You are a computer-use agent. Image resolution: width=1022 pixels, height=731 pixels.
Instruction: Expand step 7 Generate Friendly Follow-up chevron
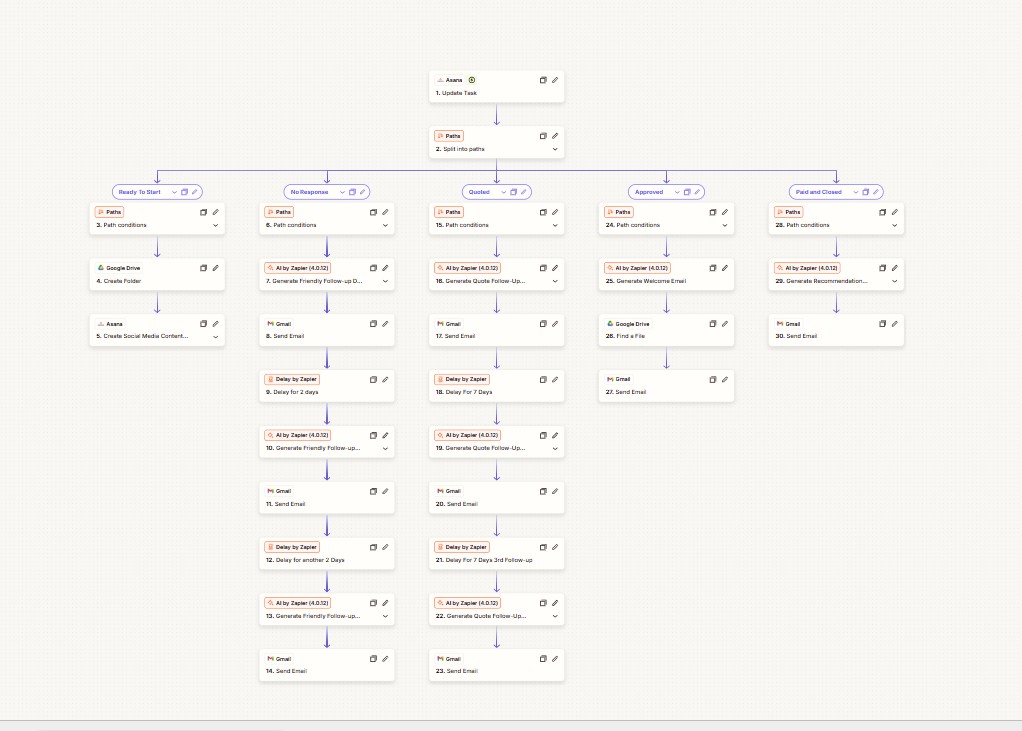[386, 281]
